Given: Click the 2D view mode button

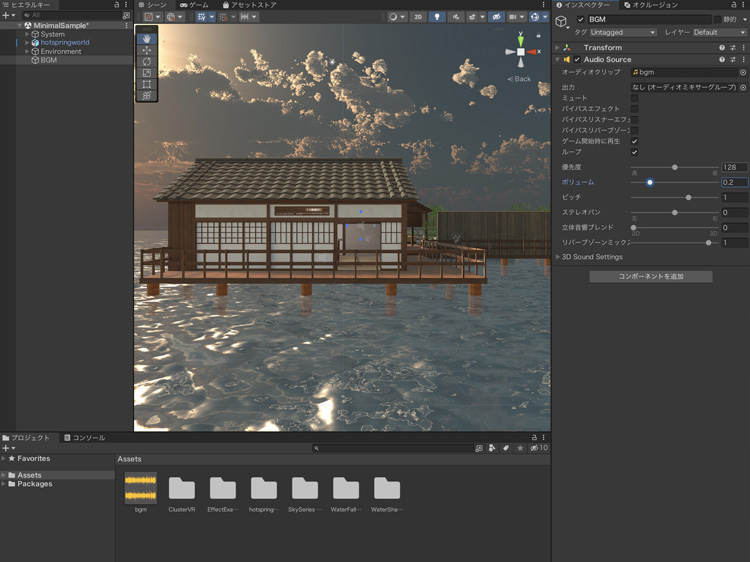Looking at the screenshot, I should pyautogui.click(x=418, y=17).
